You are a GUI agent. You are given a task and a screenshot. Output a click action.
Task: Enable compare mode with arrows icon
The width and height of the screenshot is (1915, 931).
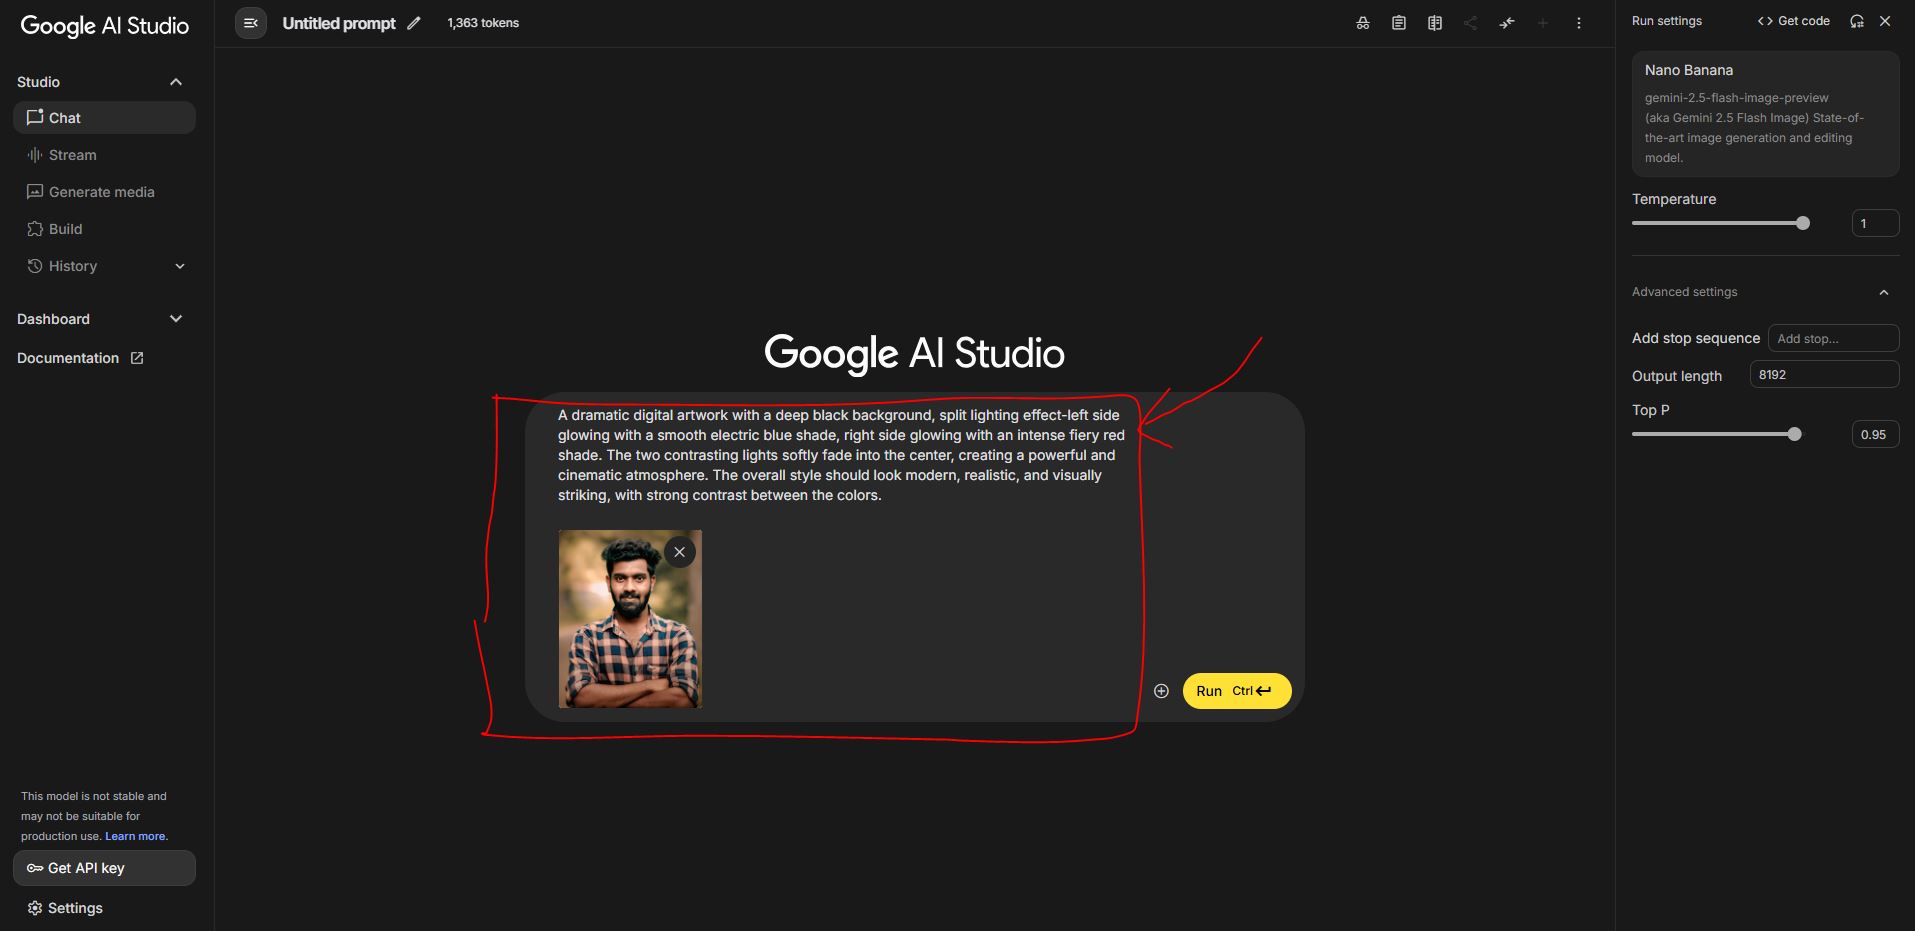[1506, 22]
